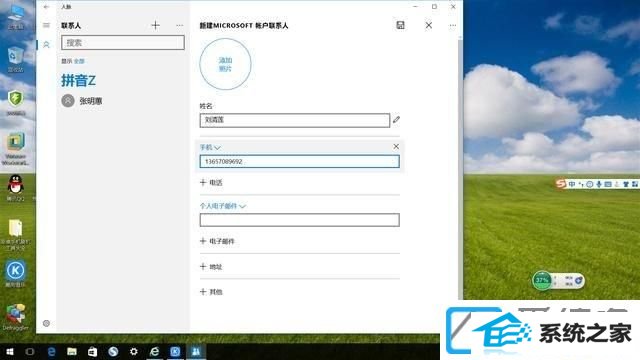Expand the personal email type dropdown
The height and width of the screenshot is (360, 640).
(223, 206)
